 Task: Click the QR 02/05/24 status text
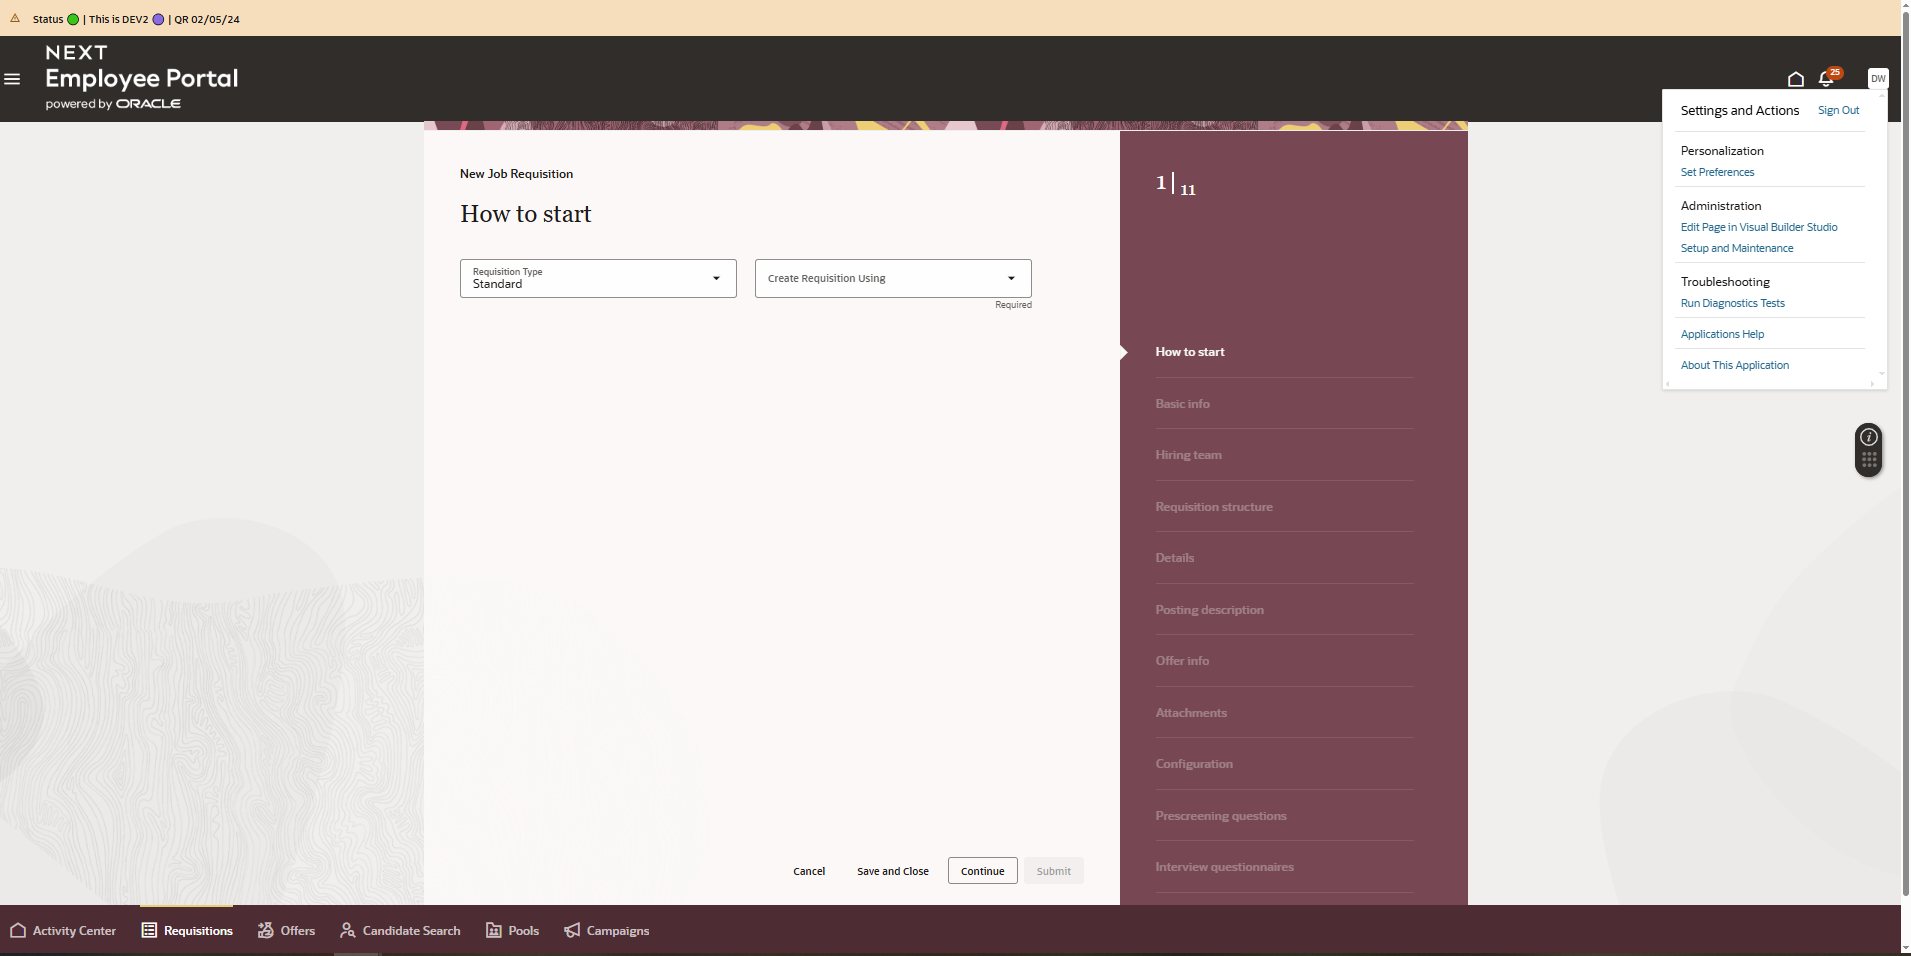pyautogui.click(x=207, y=19)
